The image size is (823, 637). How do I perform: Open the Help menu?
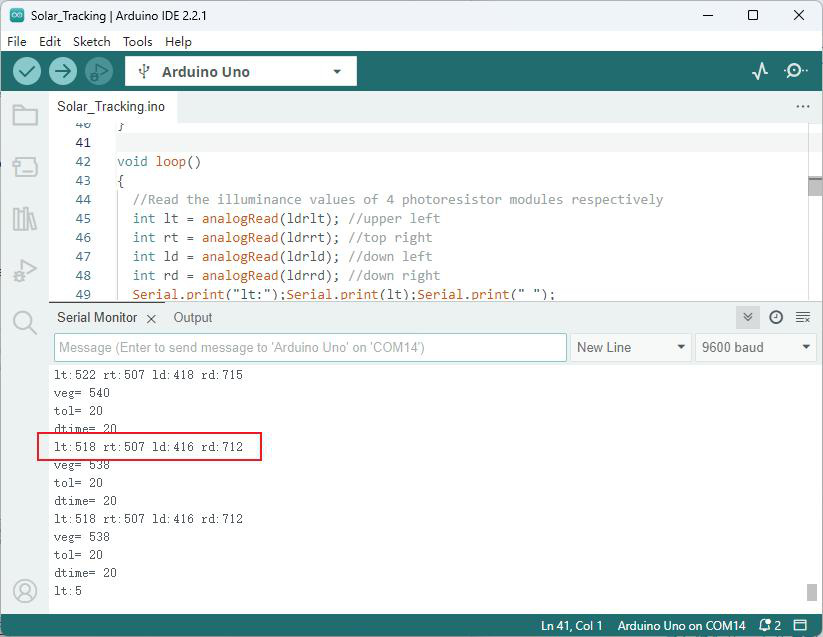178,41
